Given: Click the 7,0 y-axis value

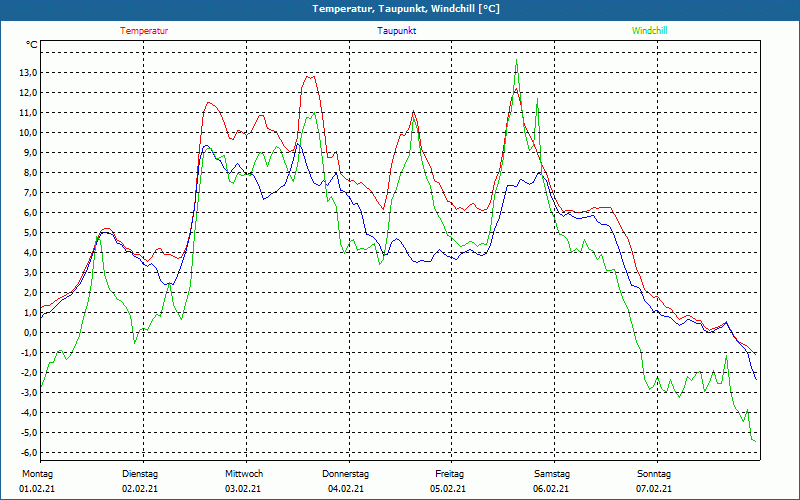Looking at the screenshot, I should point(30,193).
